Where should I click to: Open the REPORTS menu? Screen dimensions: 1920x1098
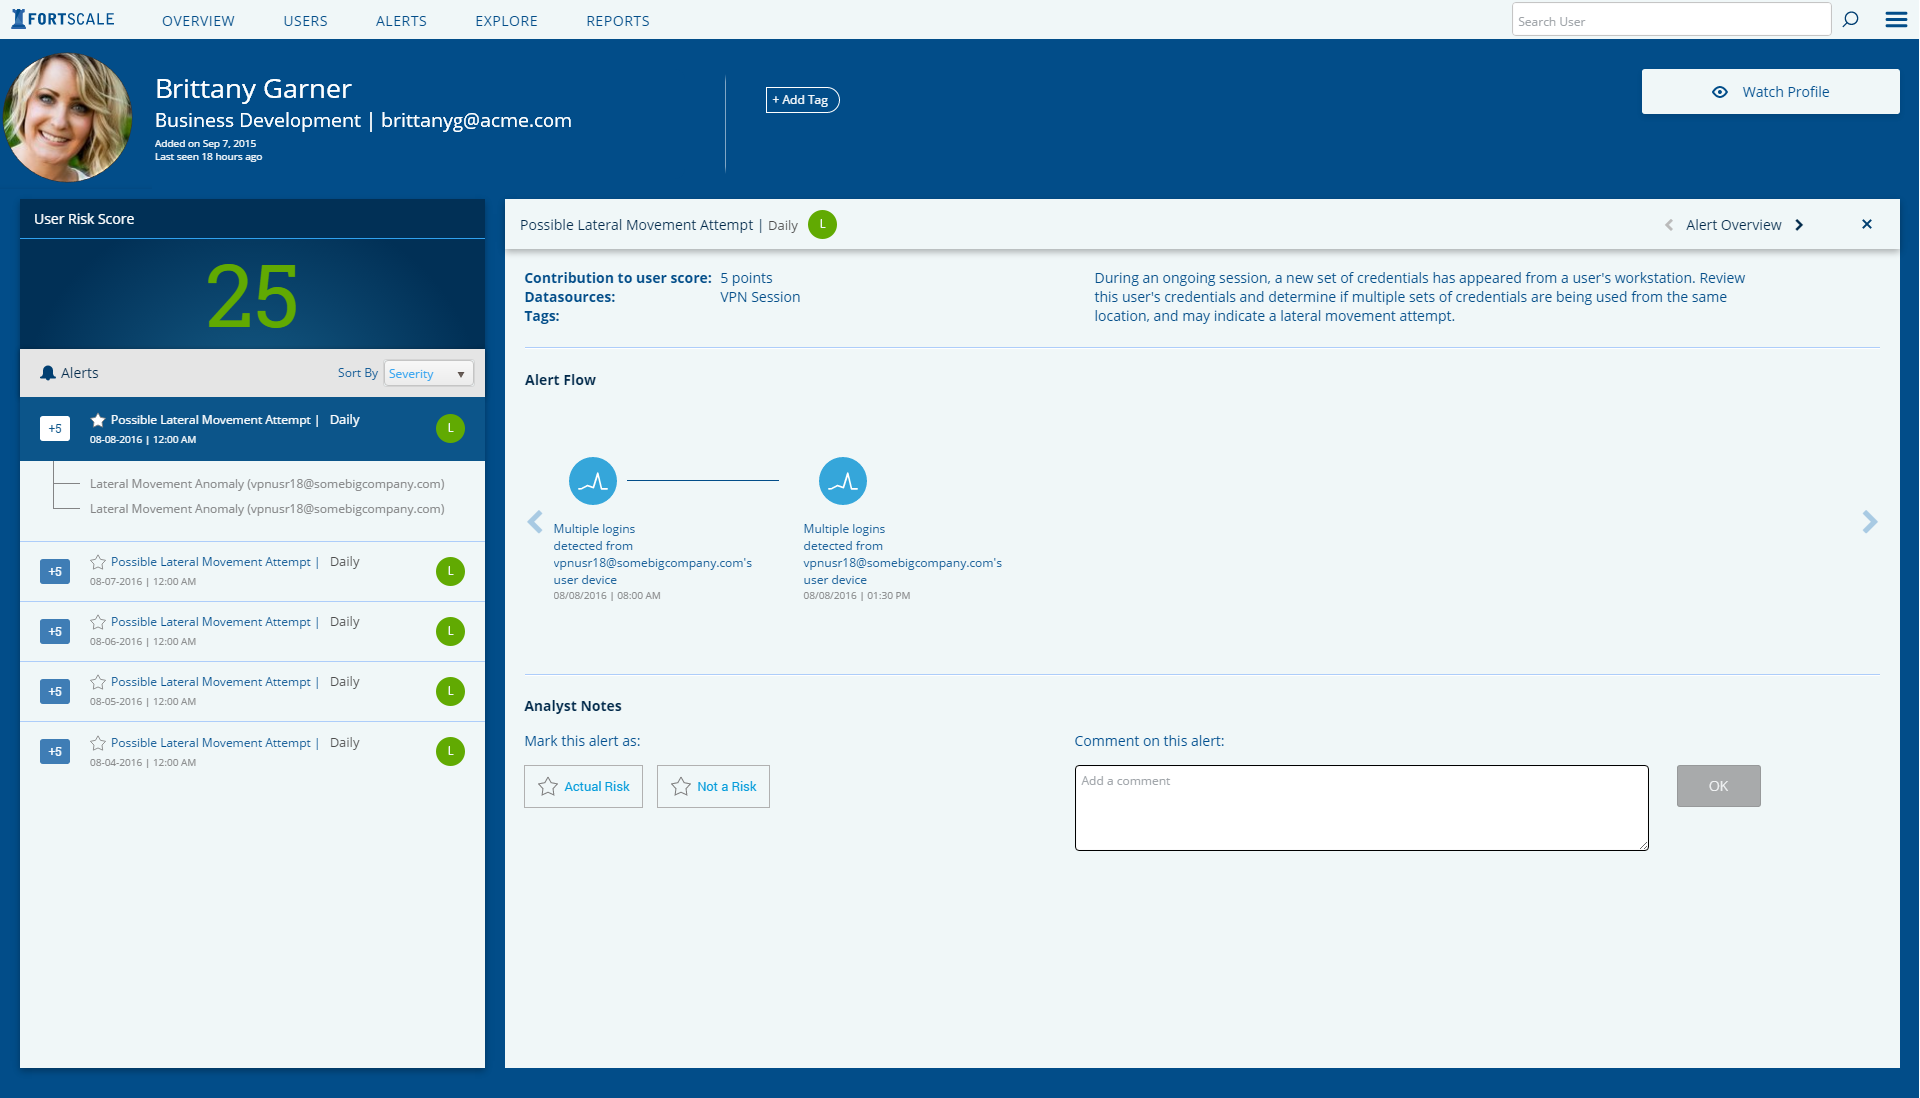618,21
